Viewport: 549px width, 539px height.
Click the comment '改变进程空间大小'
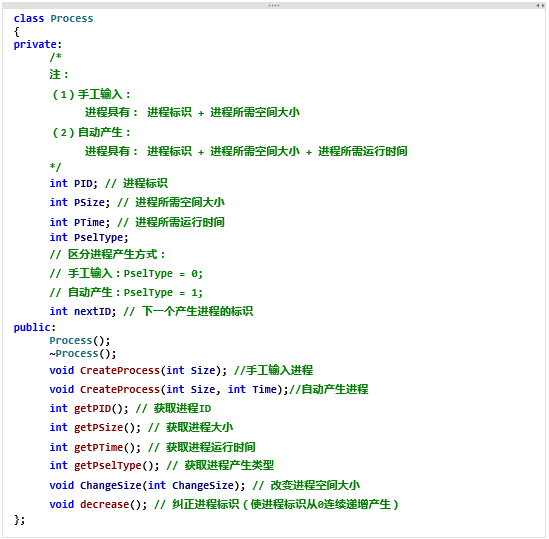pos(315,485)
